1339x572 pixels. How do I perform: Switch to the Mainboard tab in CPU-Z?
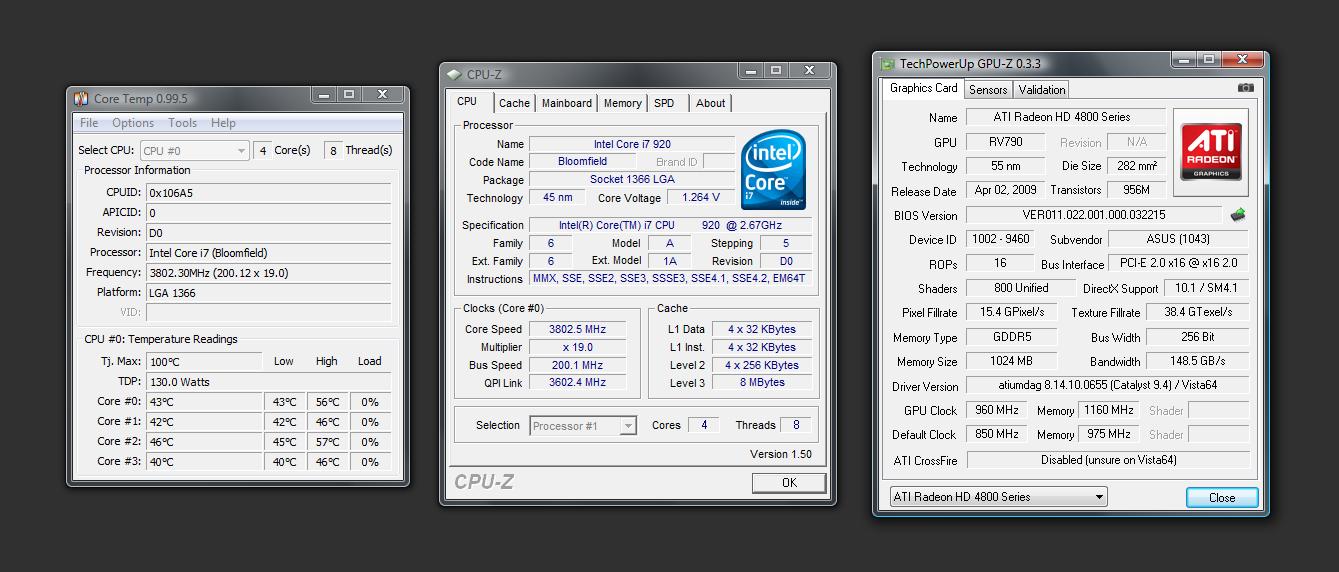[567, 103]
